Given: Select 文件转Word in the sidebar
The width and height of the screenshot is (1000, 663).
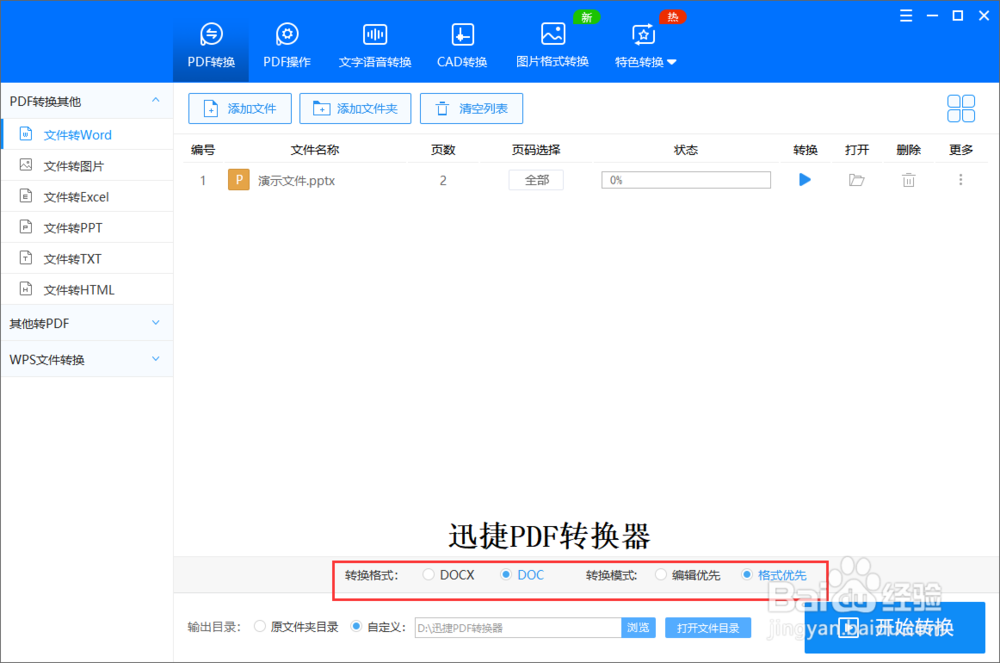Looking at the screenshot, I should [x=87, y=135].
